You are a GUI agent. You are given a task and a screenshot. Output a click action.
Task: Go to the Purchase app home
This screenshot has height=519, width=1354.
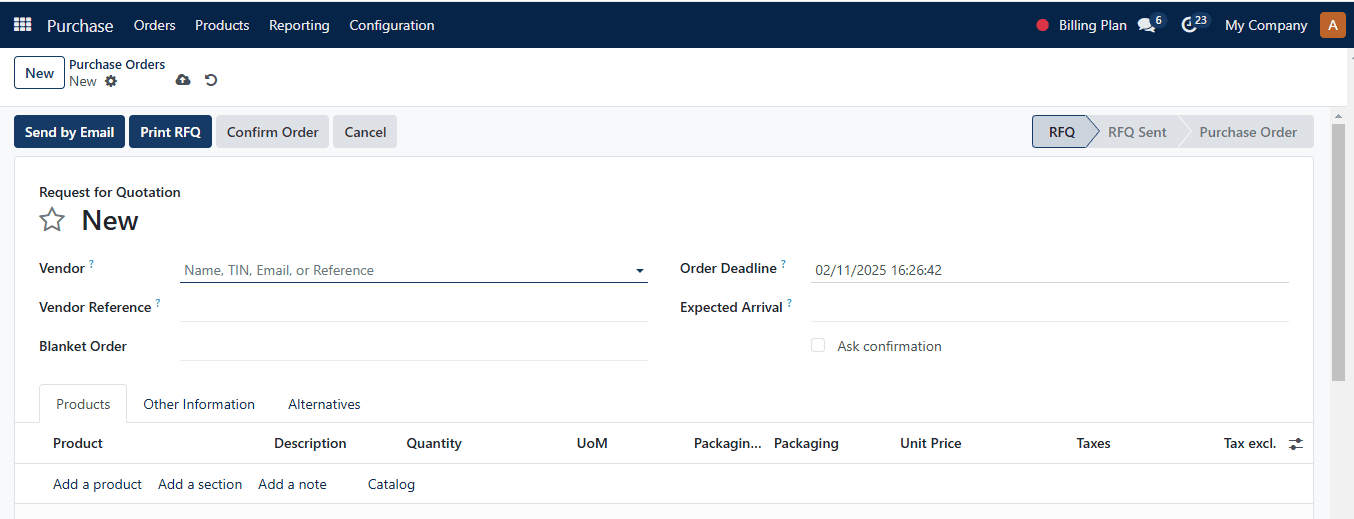tap(80, 25)
